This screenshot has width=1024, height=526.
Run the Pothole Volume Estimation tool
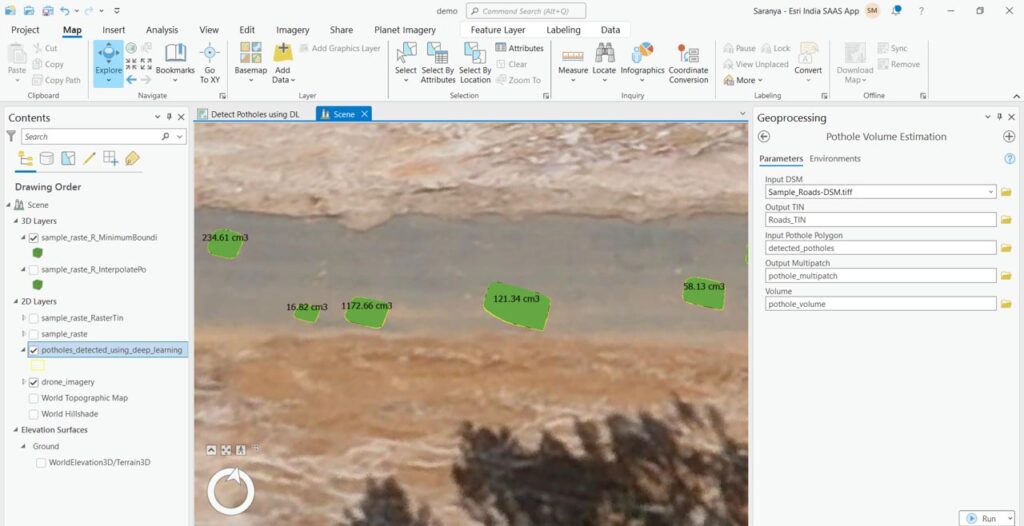coord(981,518)
